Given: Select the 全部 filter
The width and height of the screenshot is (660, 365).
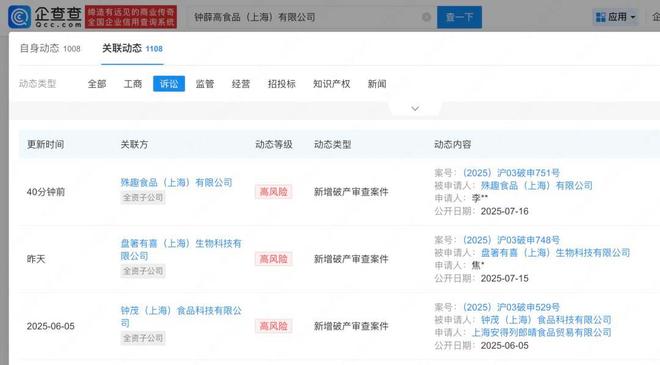Looking at the screenshot, I should pos(97,84).
